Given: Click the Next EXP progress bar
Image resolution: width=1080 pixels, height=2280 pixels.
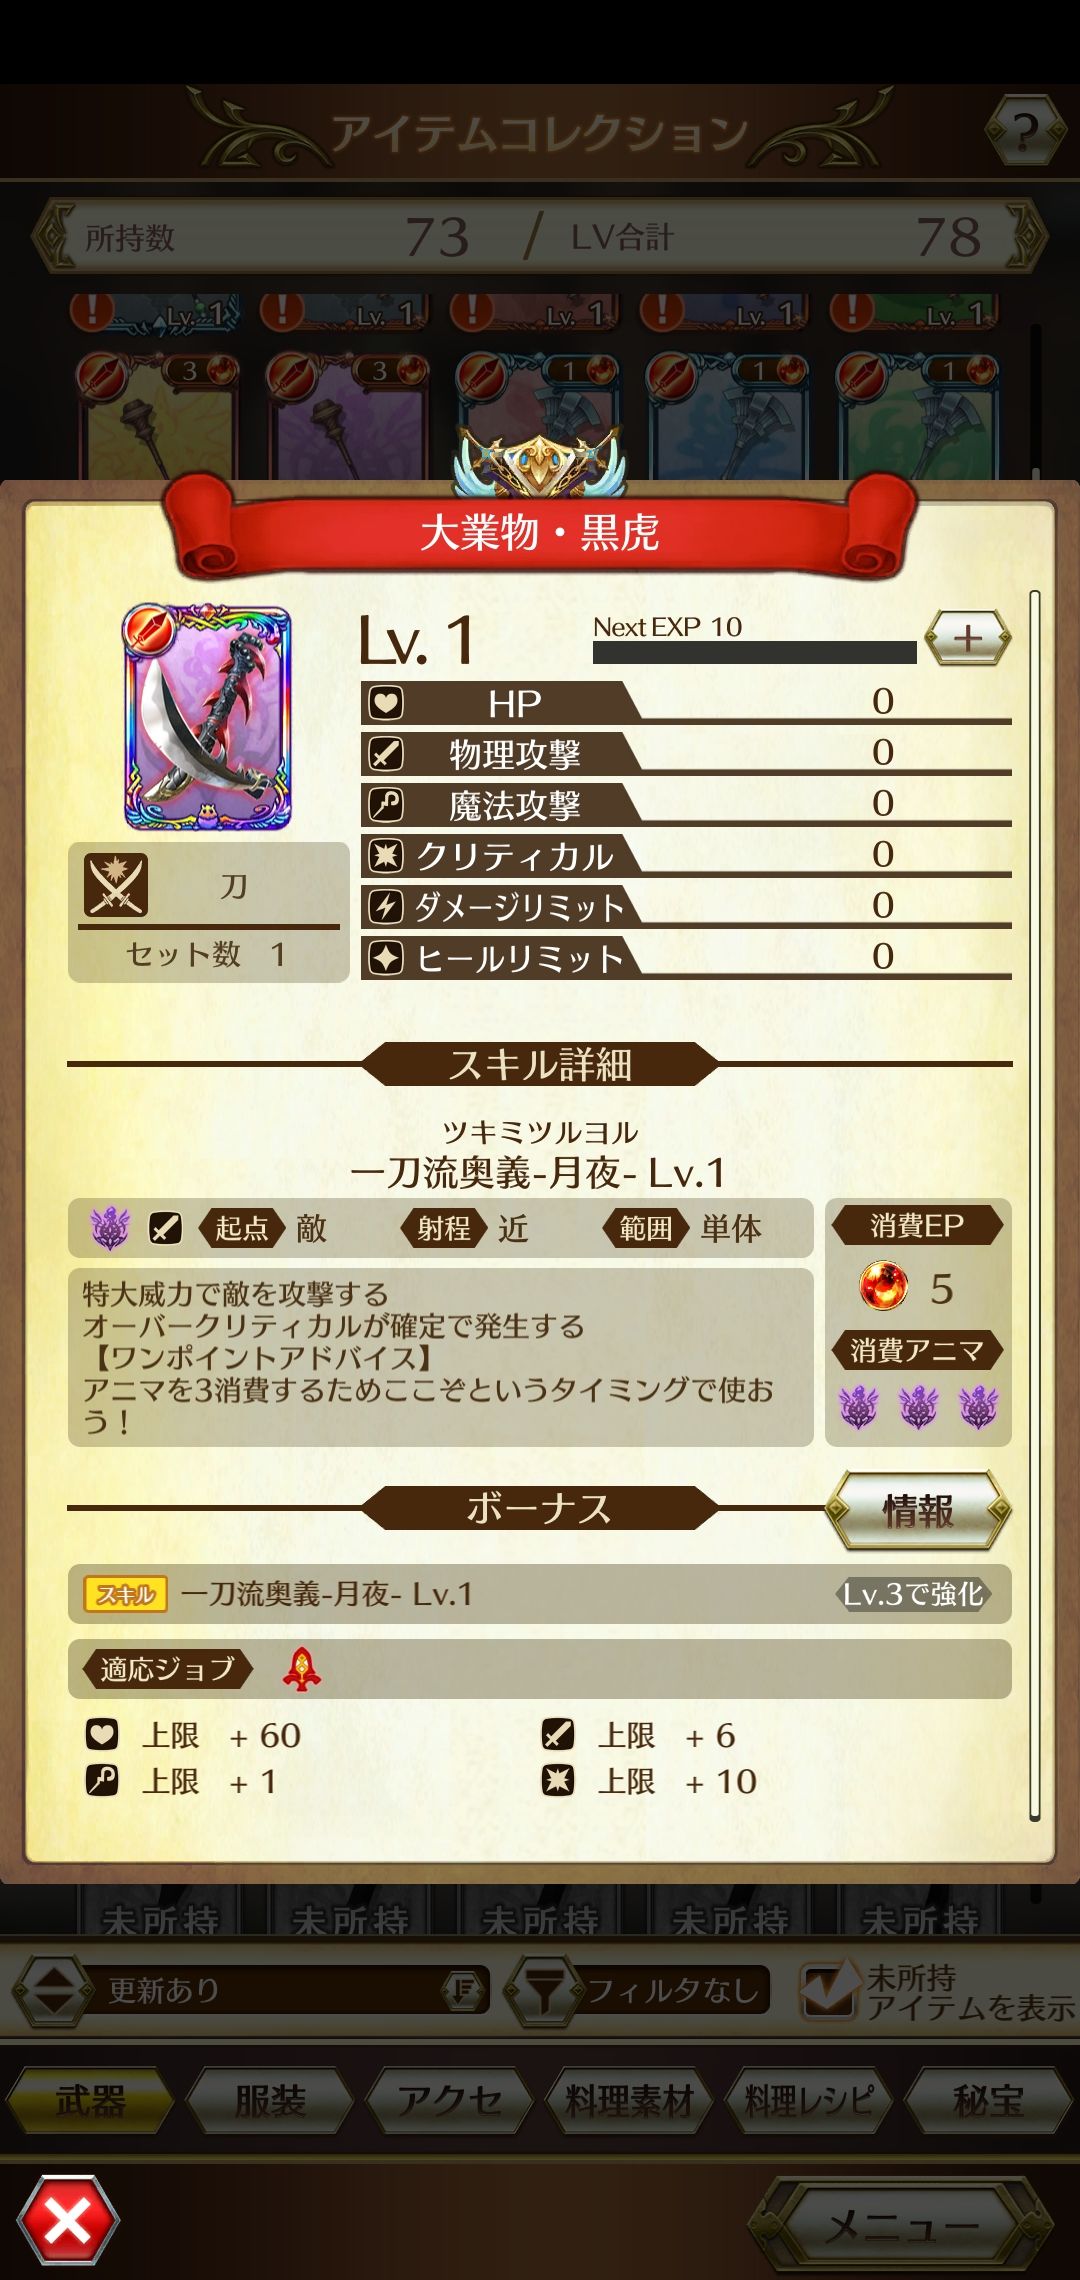Looking at the screenshot, I should click(754, 652).
